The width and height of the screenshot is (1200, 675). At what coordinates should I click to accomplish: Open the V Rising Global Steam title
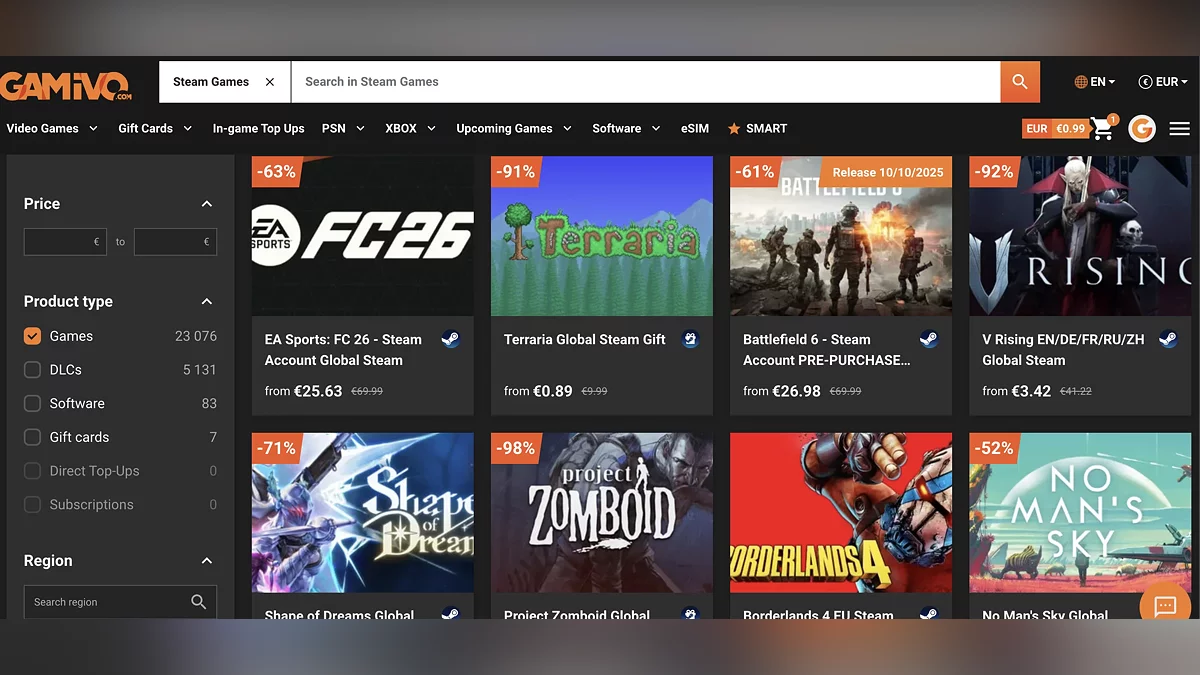tap(1063, 350)
